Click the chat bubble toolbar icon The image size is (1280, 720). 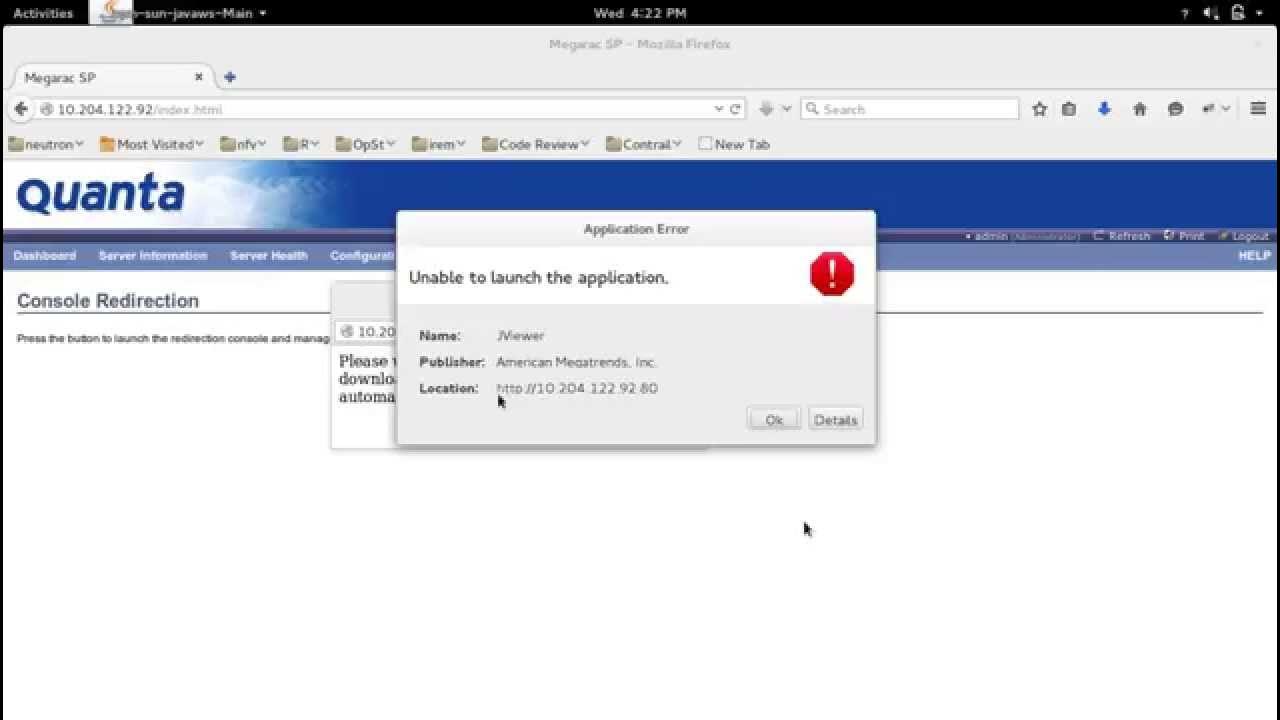(x=1175, y=109)
